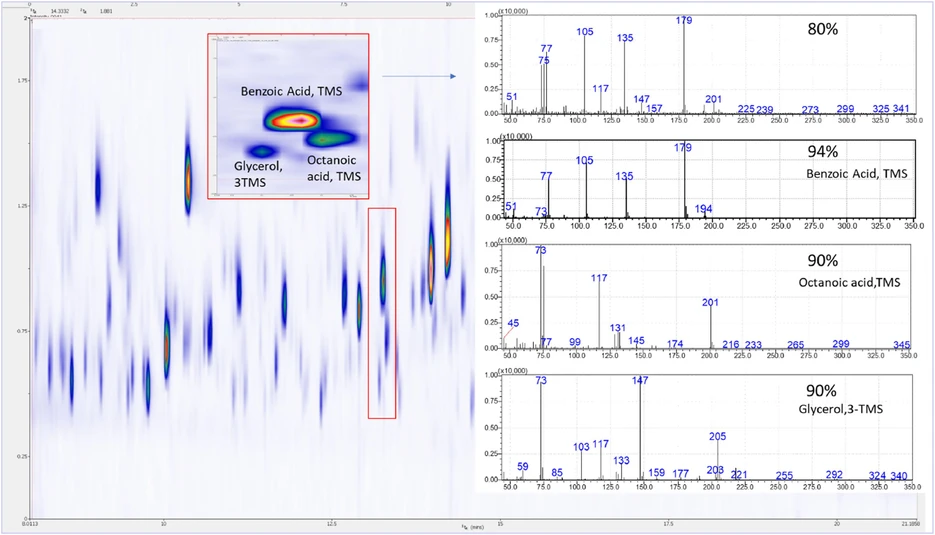Click peak label 147 in the Glycerol spectrum
935x535 pixels.
[x=640, y=380]
